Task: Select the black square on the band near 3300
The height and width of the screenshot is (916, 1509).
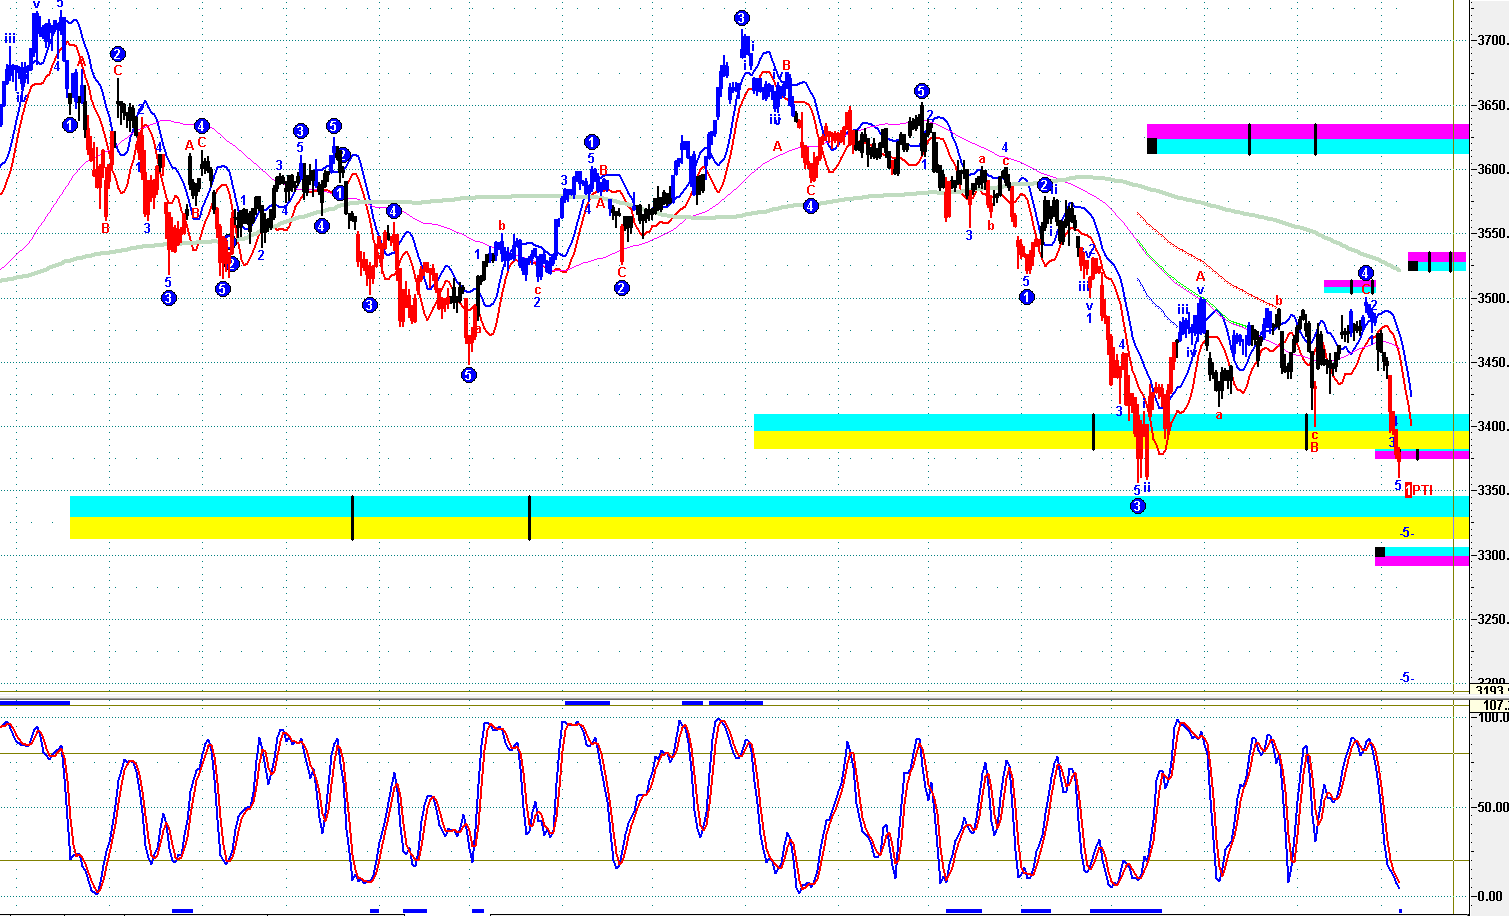Action: (1381, 552)
